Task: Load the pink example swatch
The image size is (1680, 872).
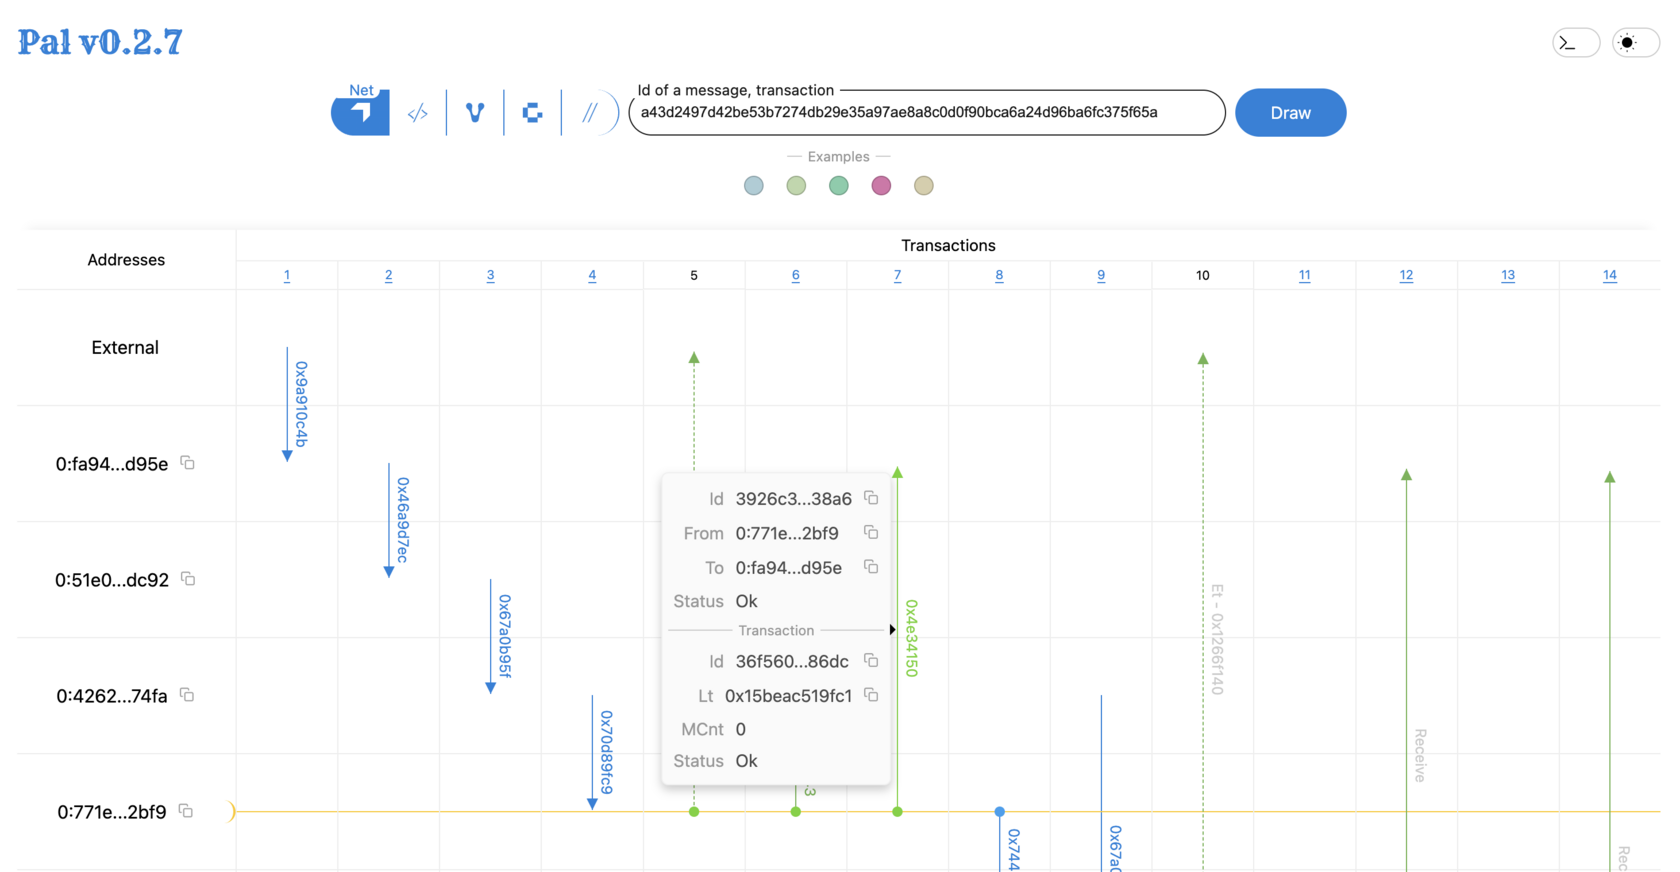Action: (x=881, y=186)
